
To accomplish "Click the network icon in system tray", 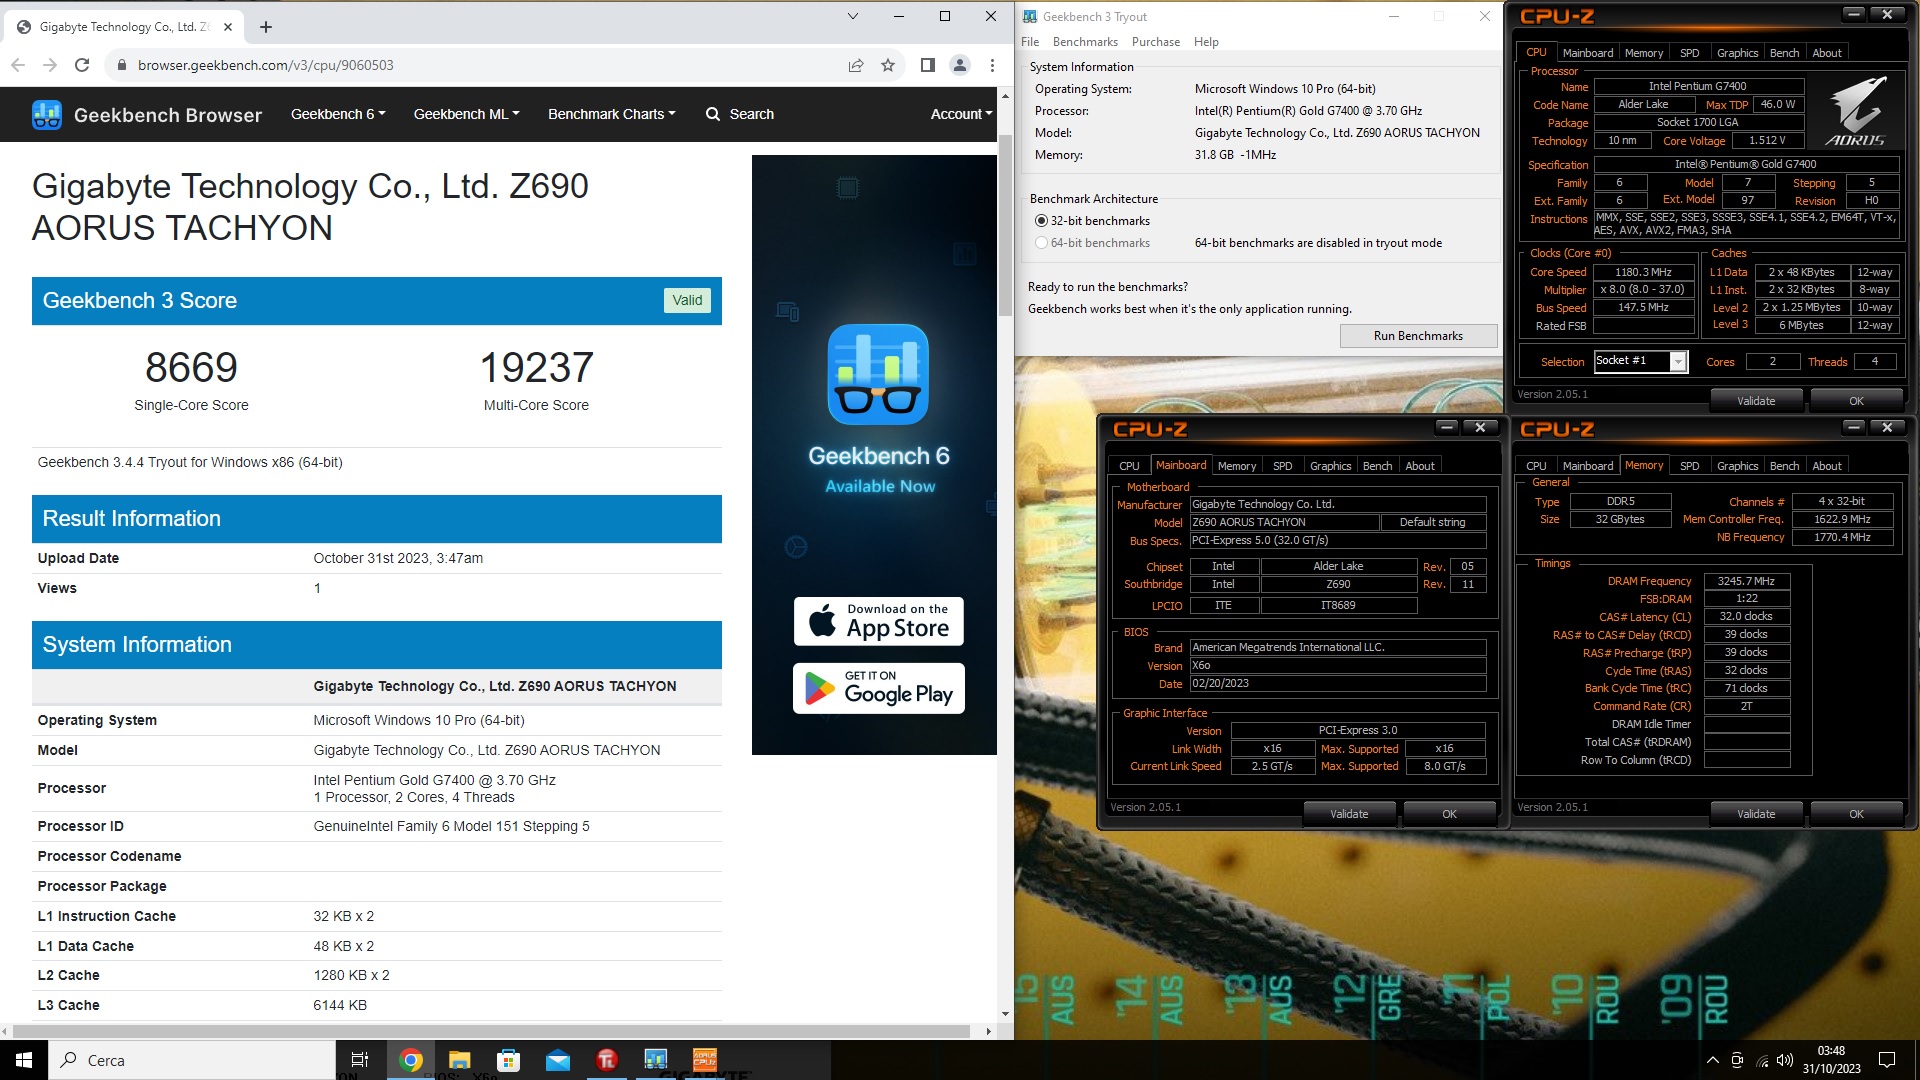I will (1761, 1060).
